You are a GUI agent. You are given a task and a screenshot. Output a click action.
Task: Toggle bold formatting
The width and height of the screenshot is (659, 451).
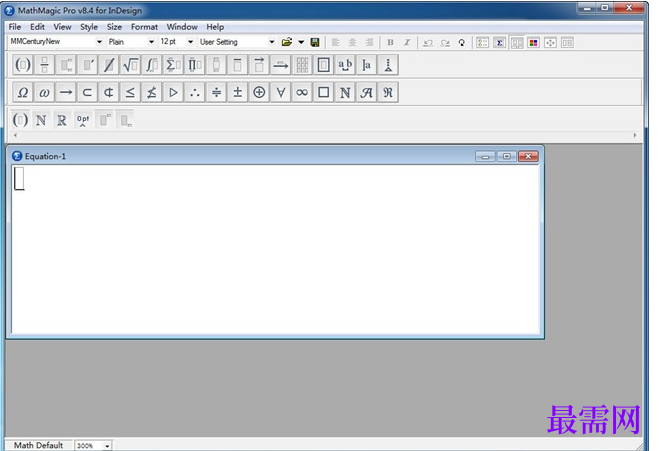tap(390, 42)
